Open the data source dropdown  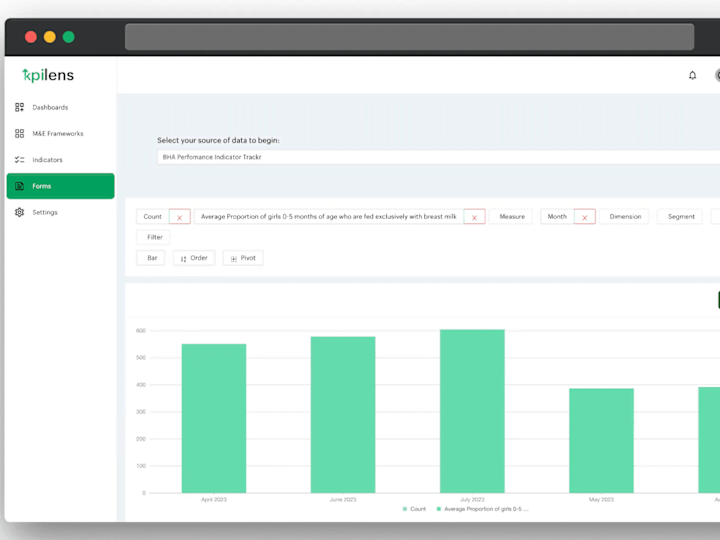(439, 157)
